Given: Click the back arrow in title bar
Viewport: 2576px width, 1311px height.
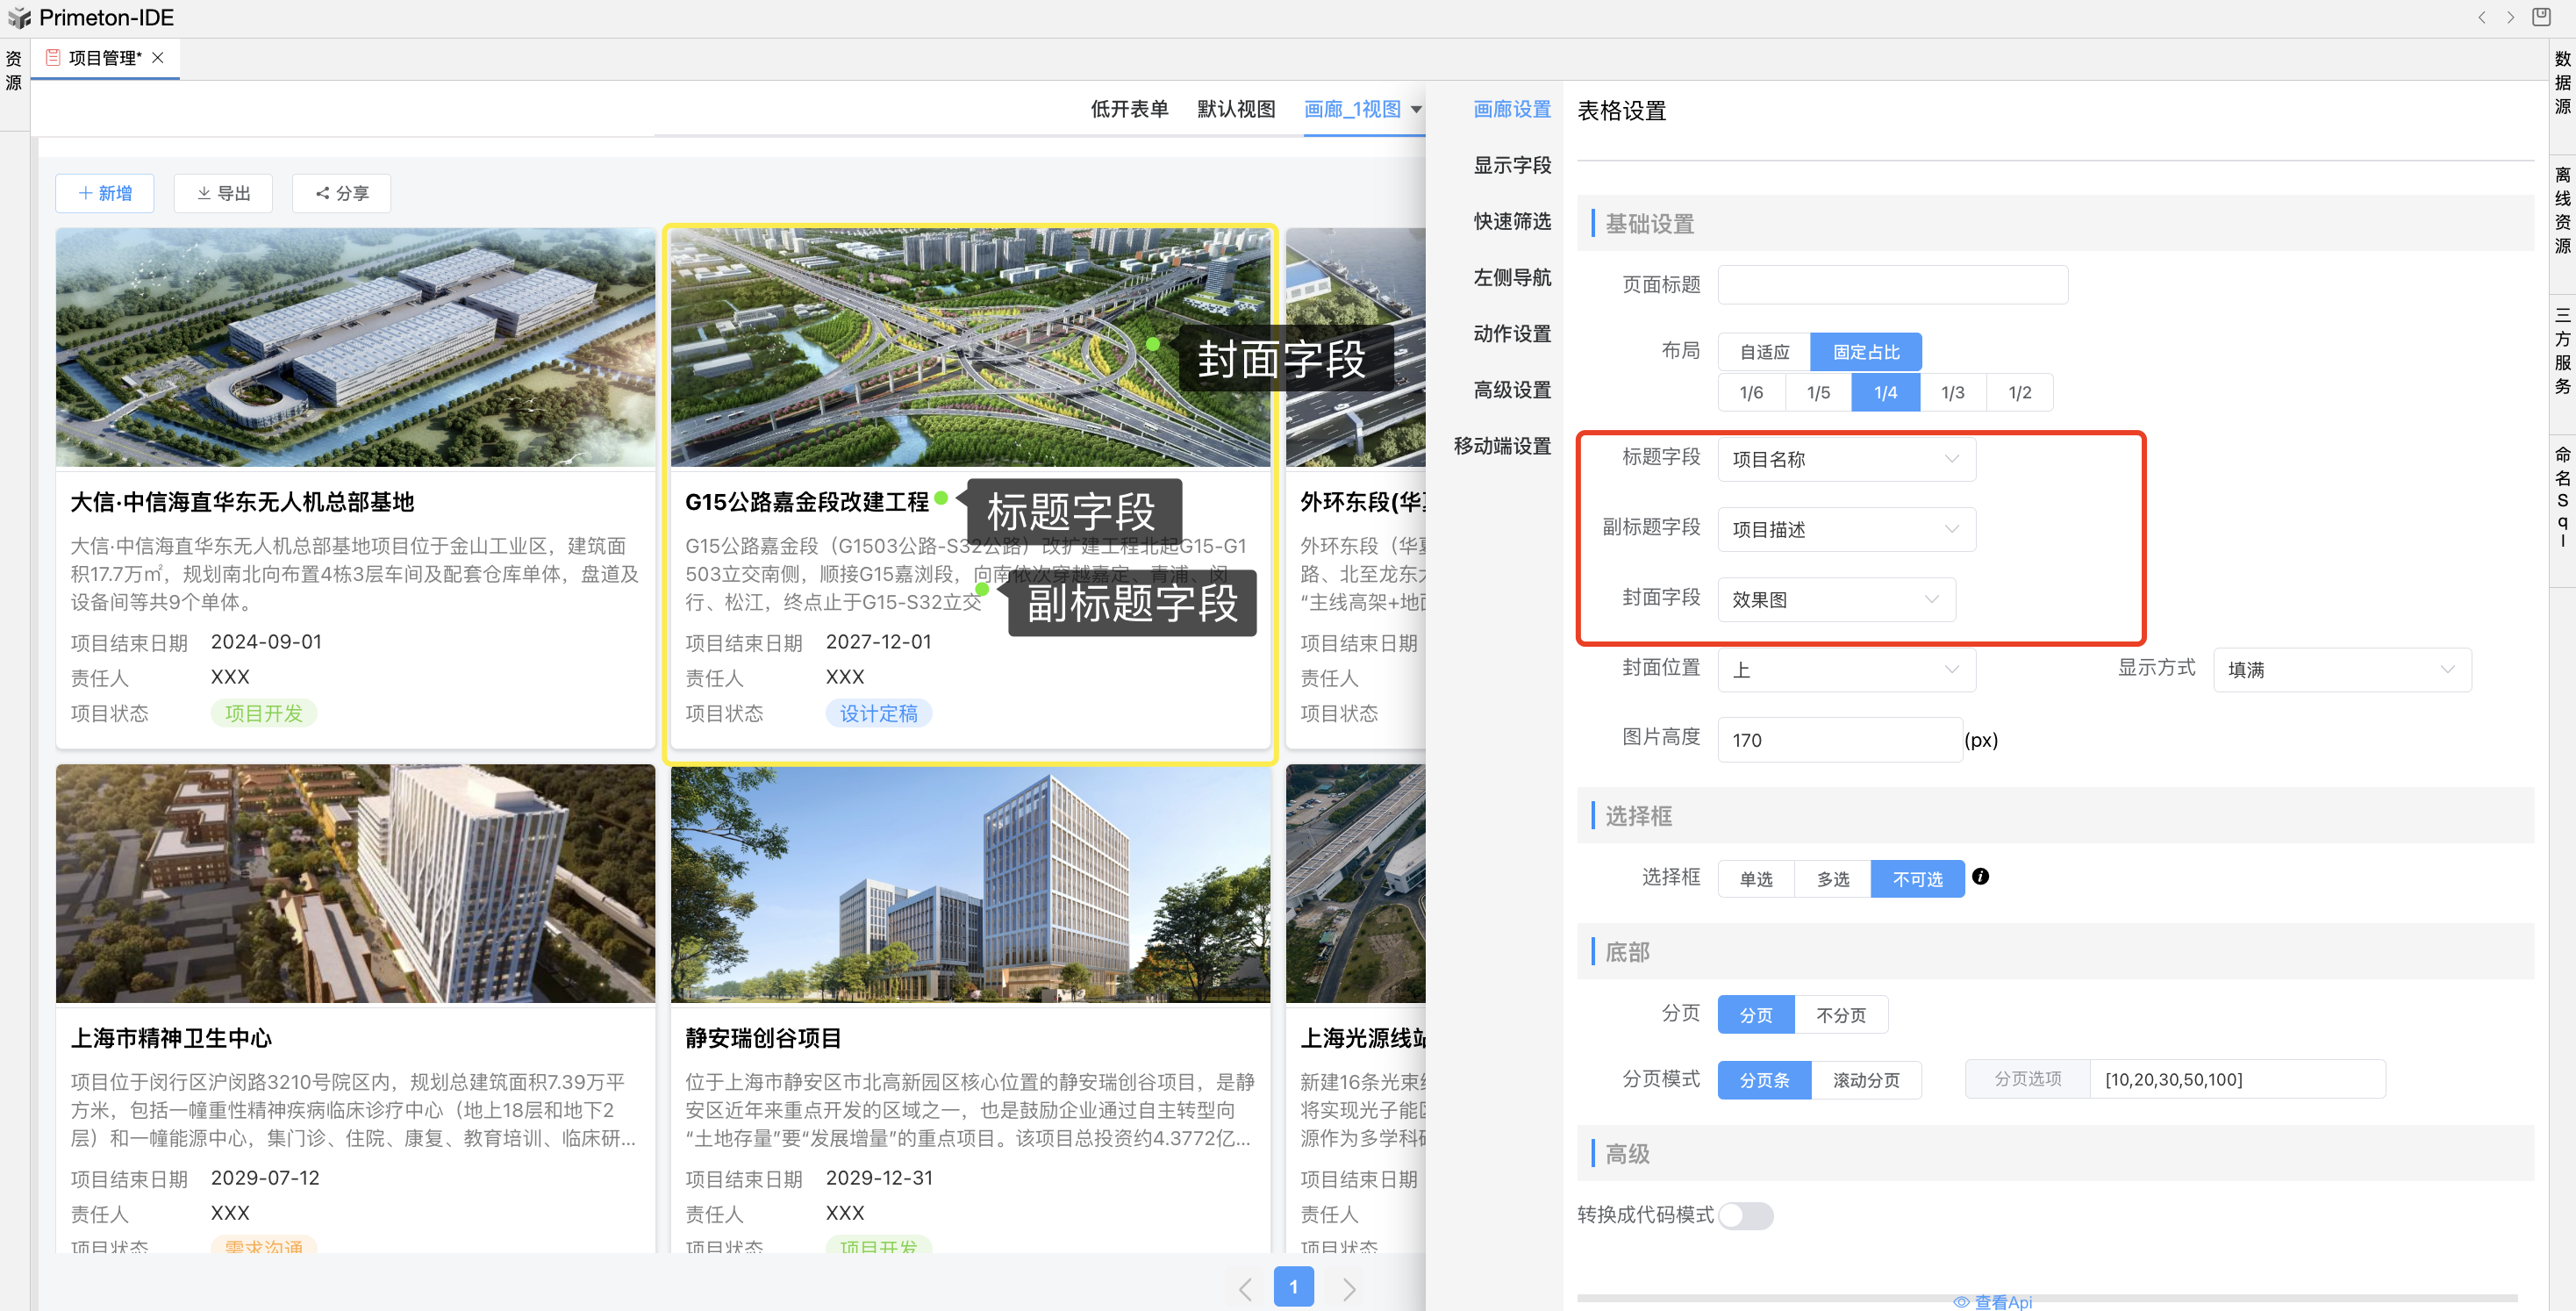Looking at the screenshot, I should (x=2482, y=17).
